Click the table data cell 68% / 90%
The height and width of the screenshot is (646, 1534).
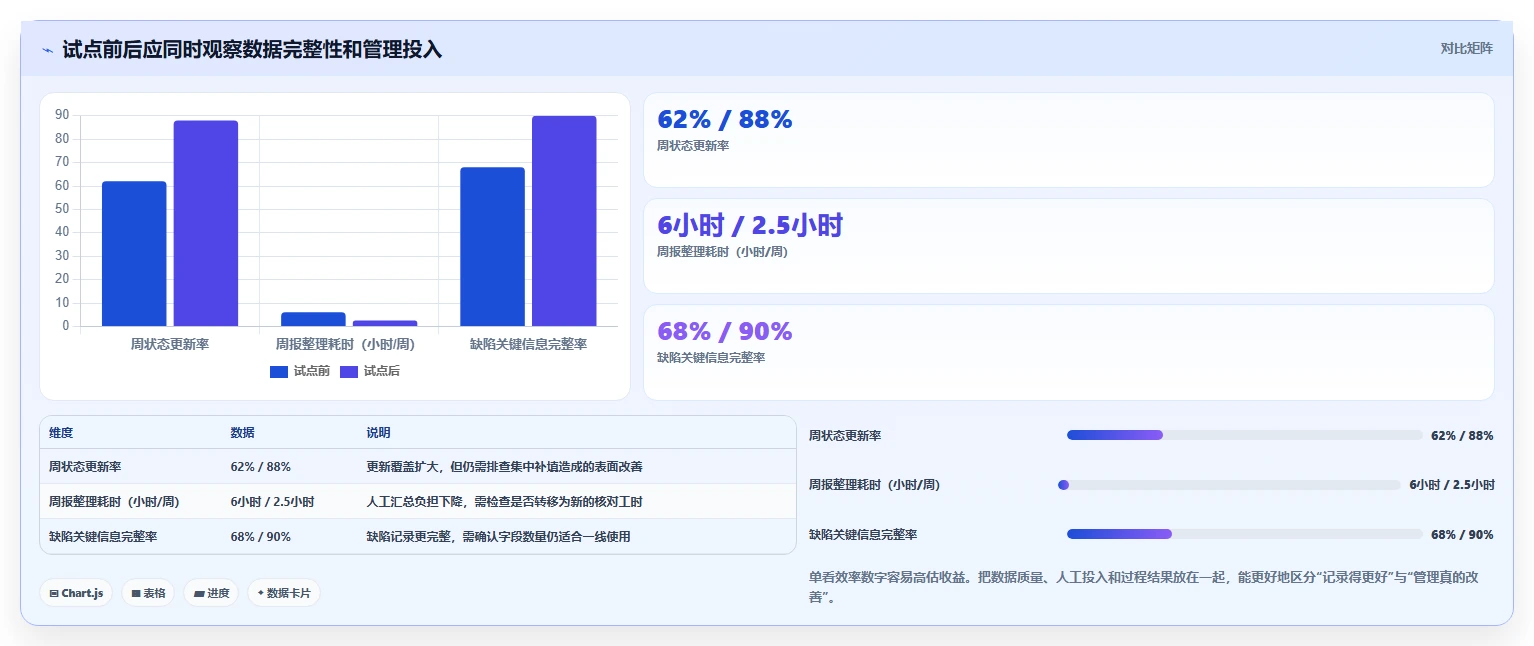(261, 537)
